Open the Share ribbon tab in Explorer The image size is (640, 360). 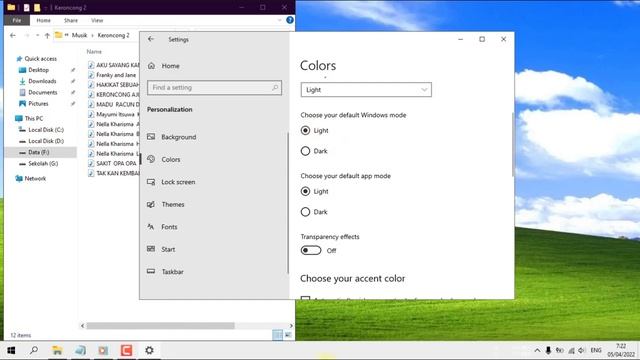point(71,20)
